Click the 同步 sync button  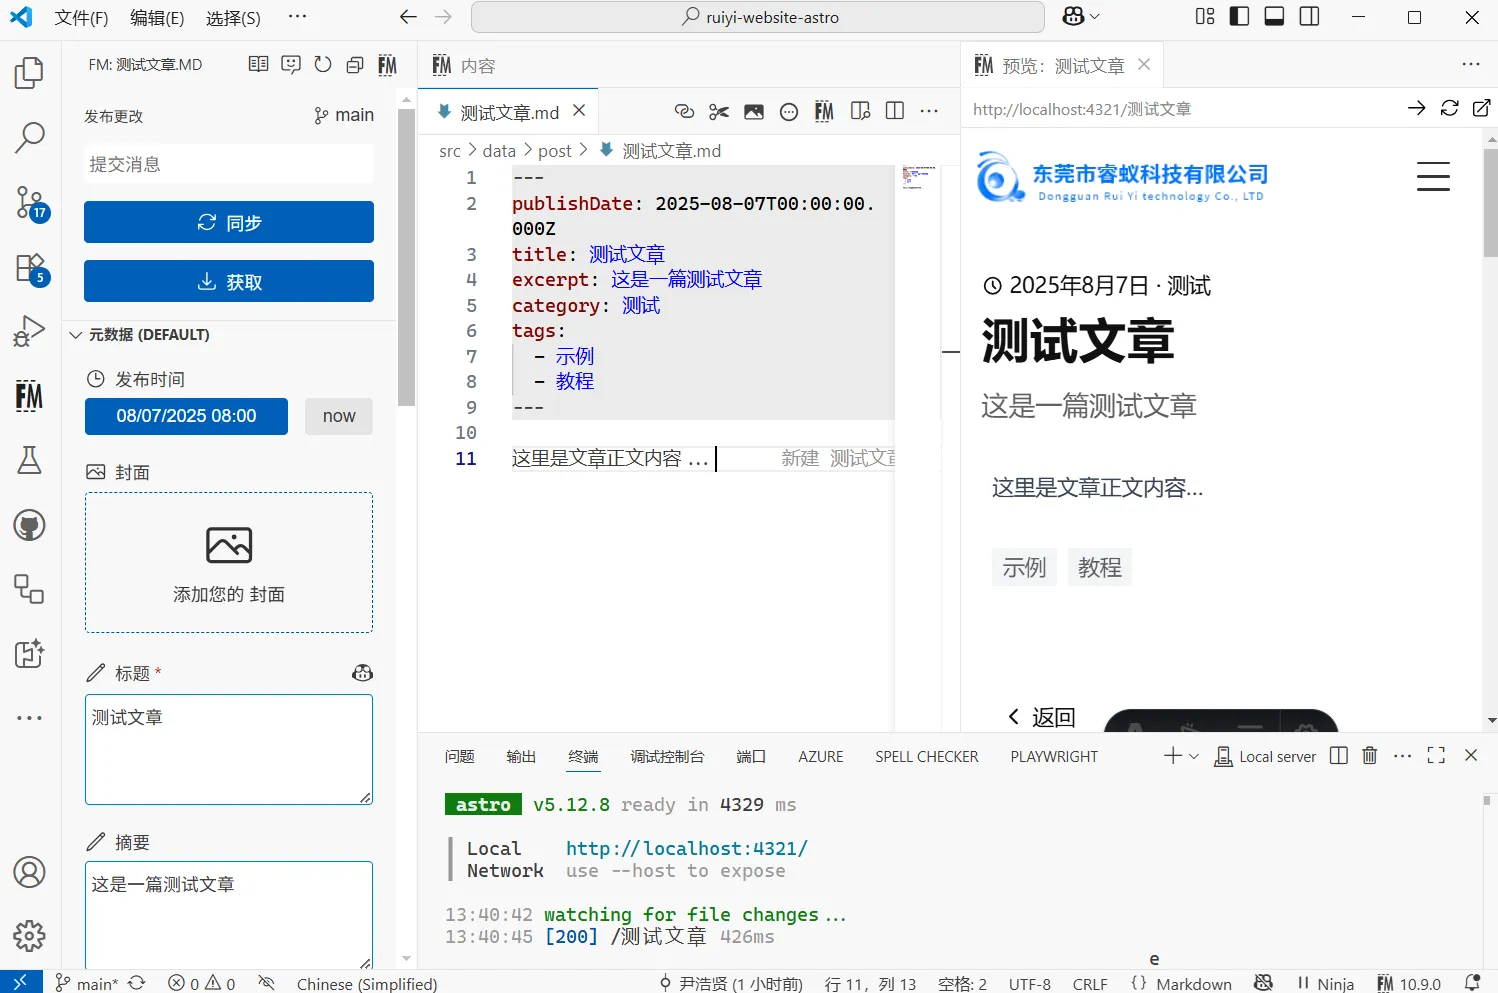229,222
